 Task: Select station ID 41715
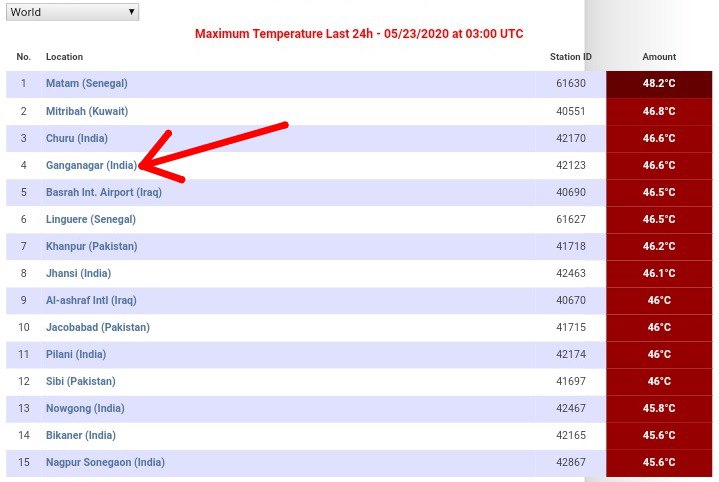tap(570, 328)
